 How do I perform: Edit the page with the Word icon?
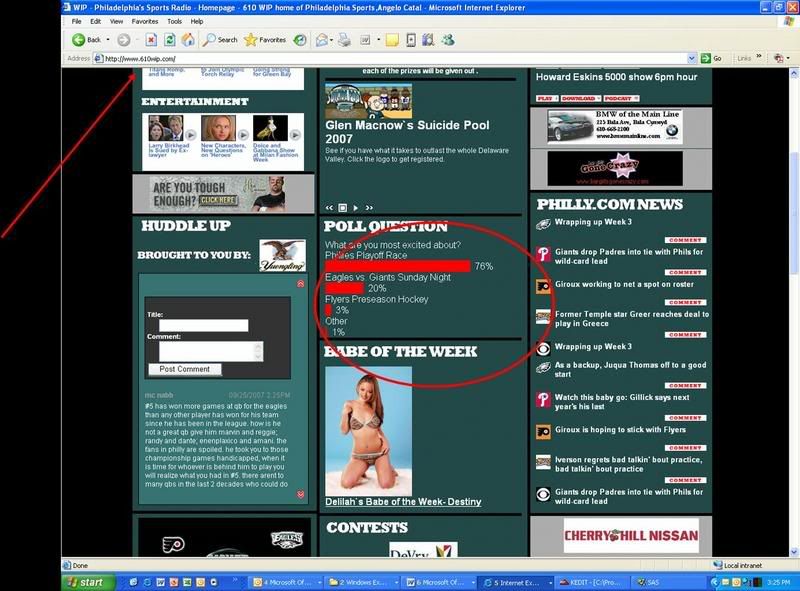point(365,40)
